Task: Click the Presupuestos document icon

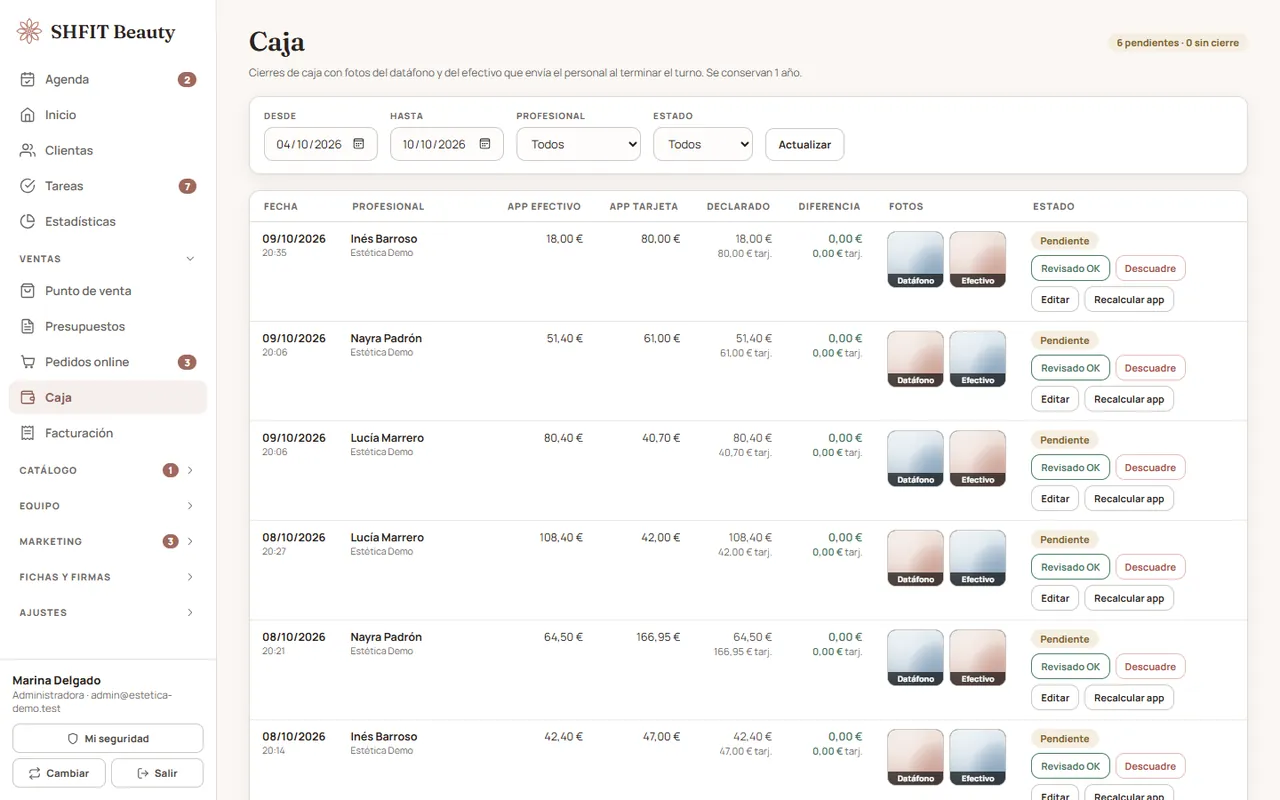Action: [28, 326]
